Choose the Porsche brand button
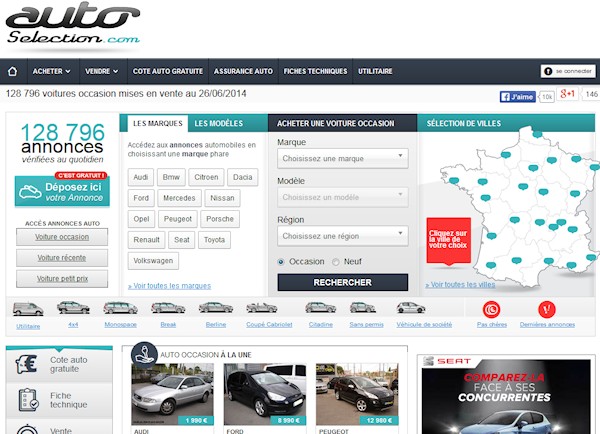Screen dimensions: 600x434 (x=220, y=219)
